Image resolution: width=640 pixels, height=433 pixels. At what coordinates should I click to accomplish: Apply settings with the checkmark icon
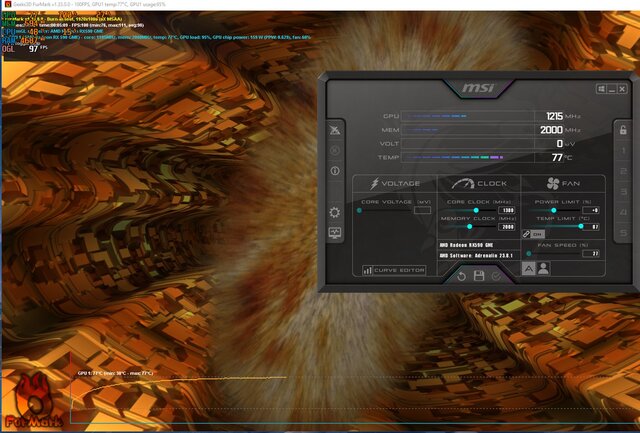pos(496,274)
